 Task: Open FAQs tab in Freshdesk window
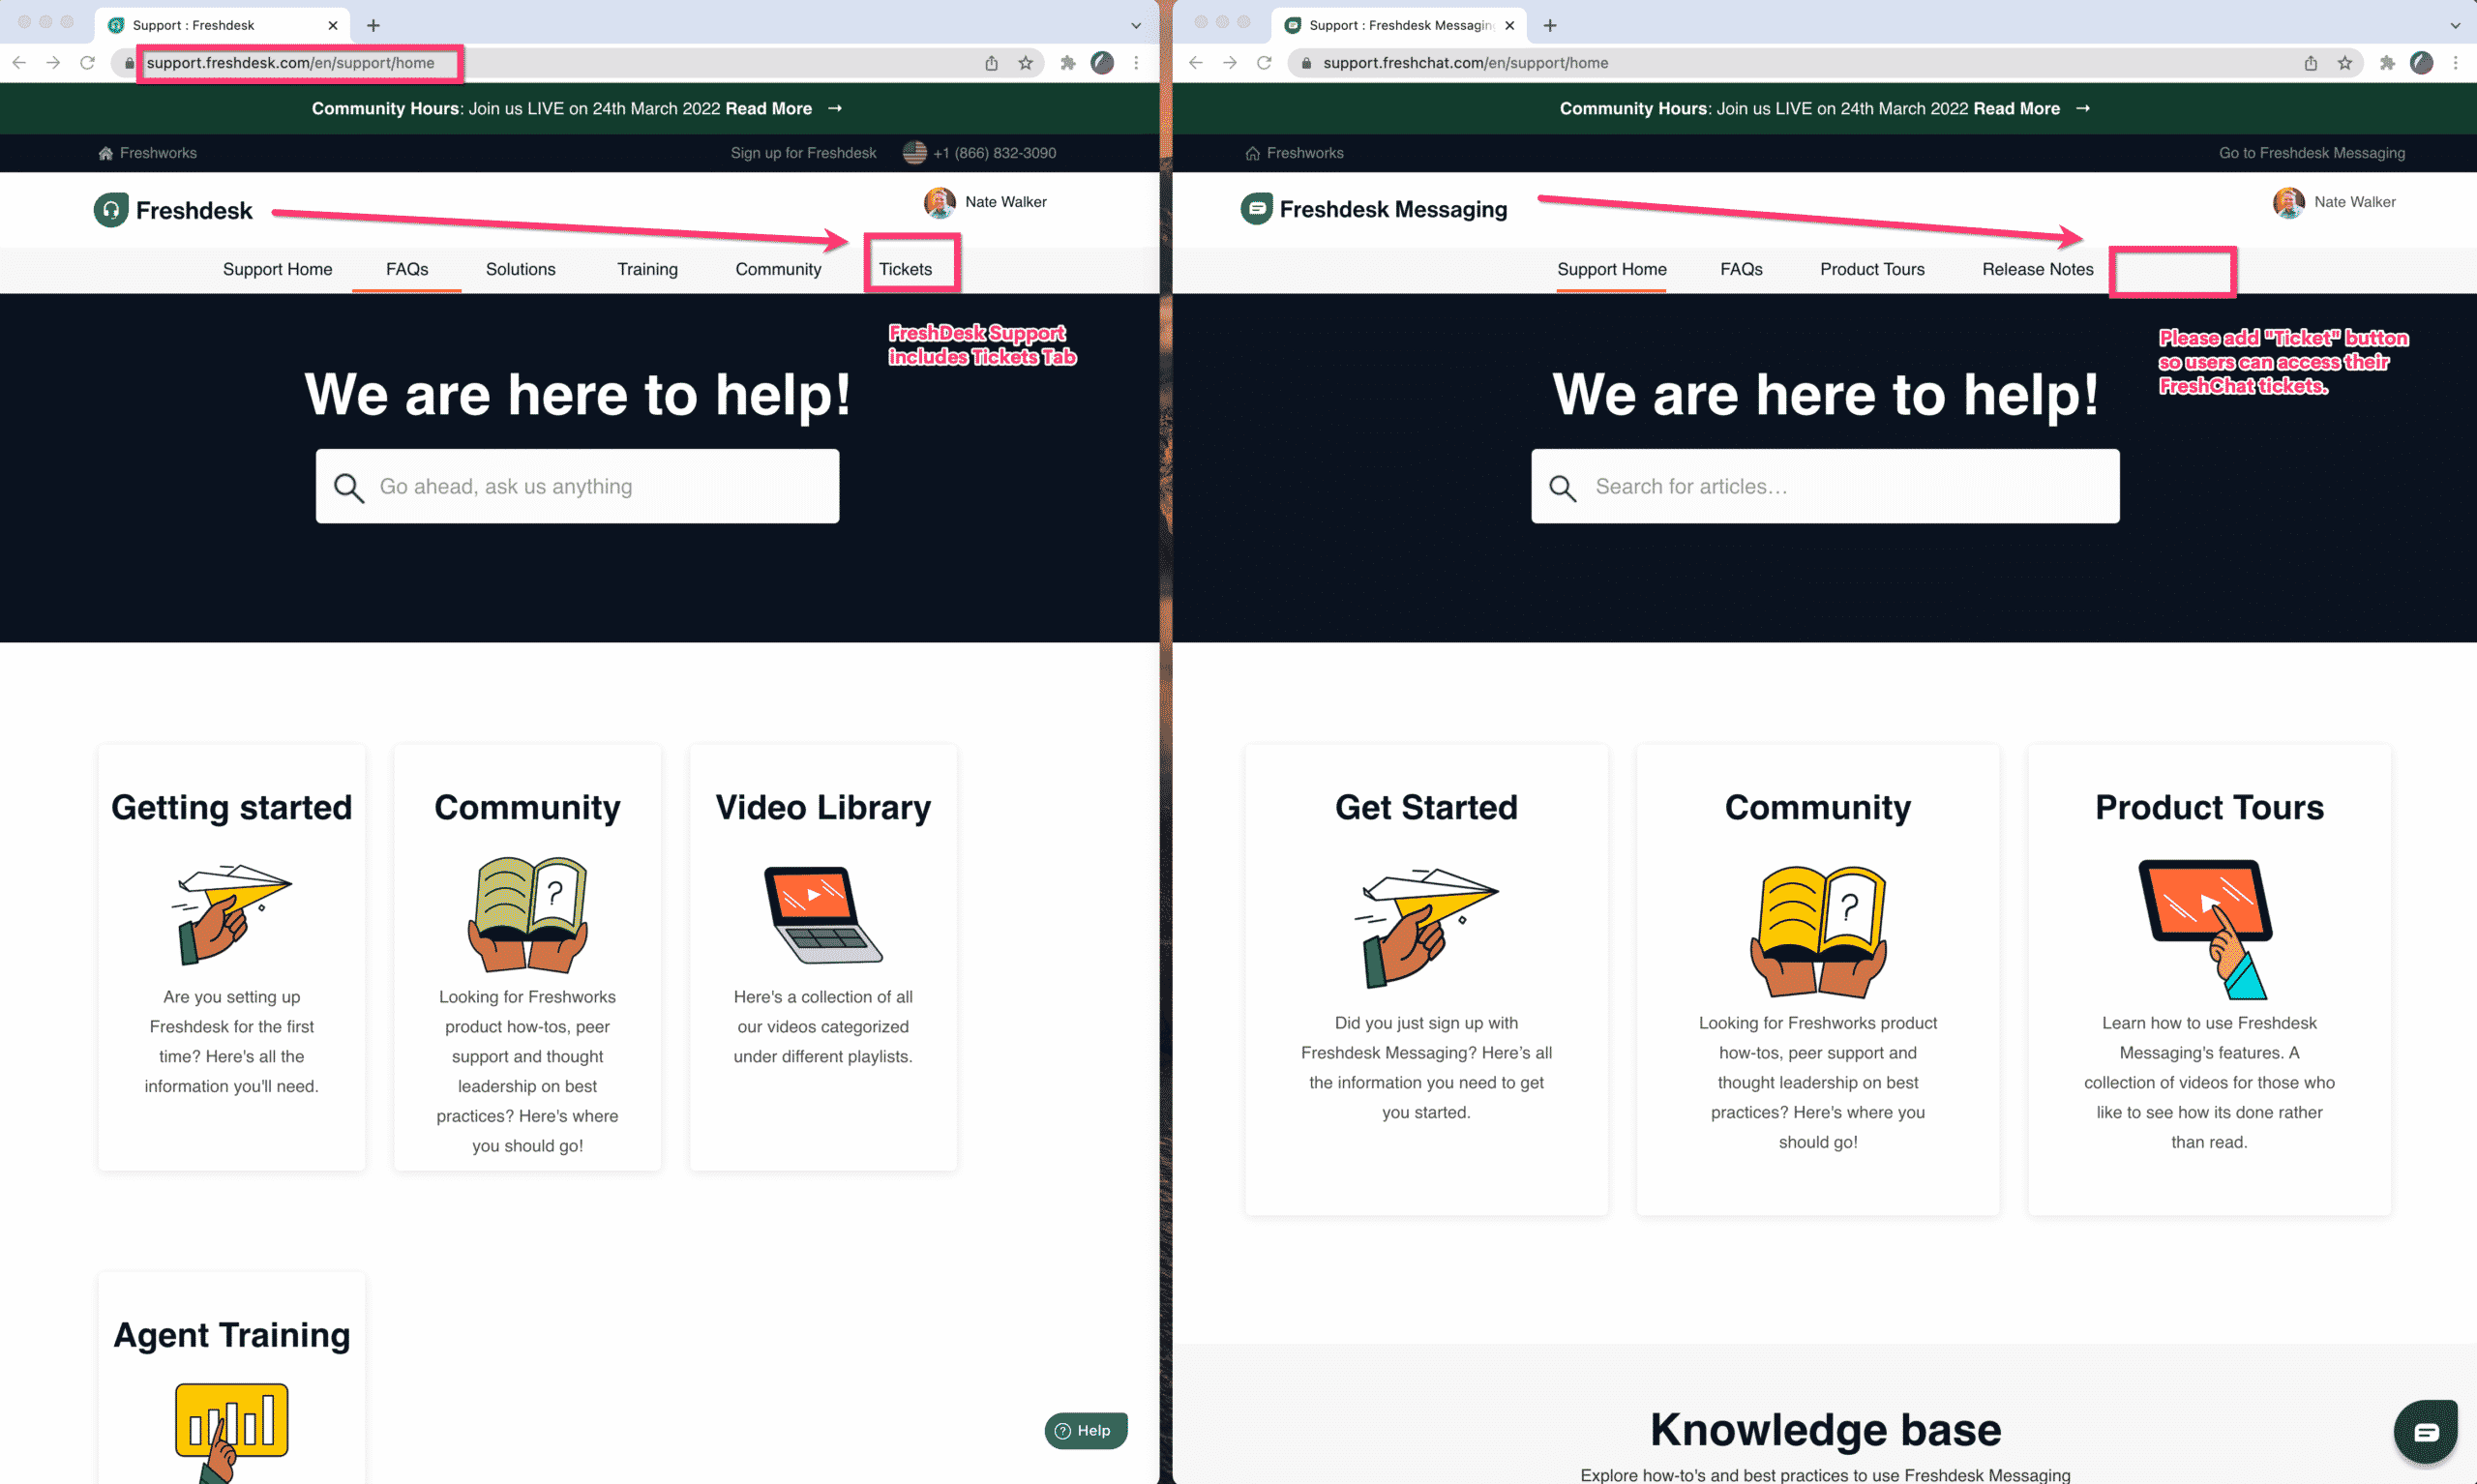(x=407, y=269)
